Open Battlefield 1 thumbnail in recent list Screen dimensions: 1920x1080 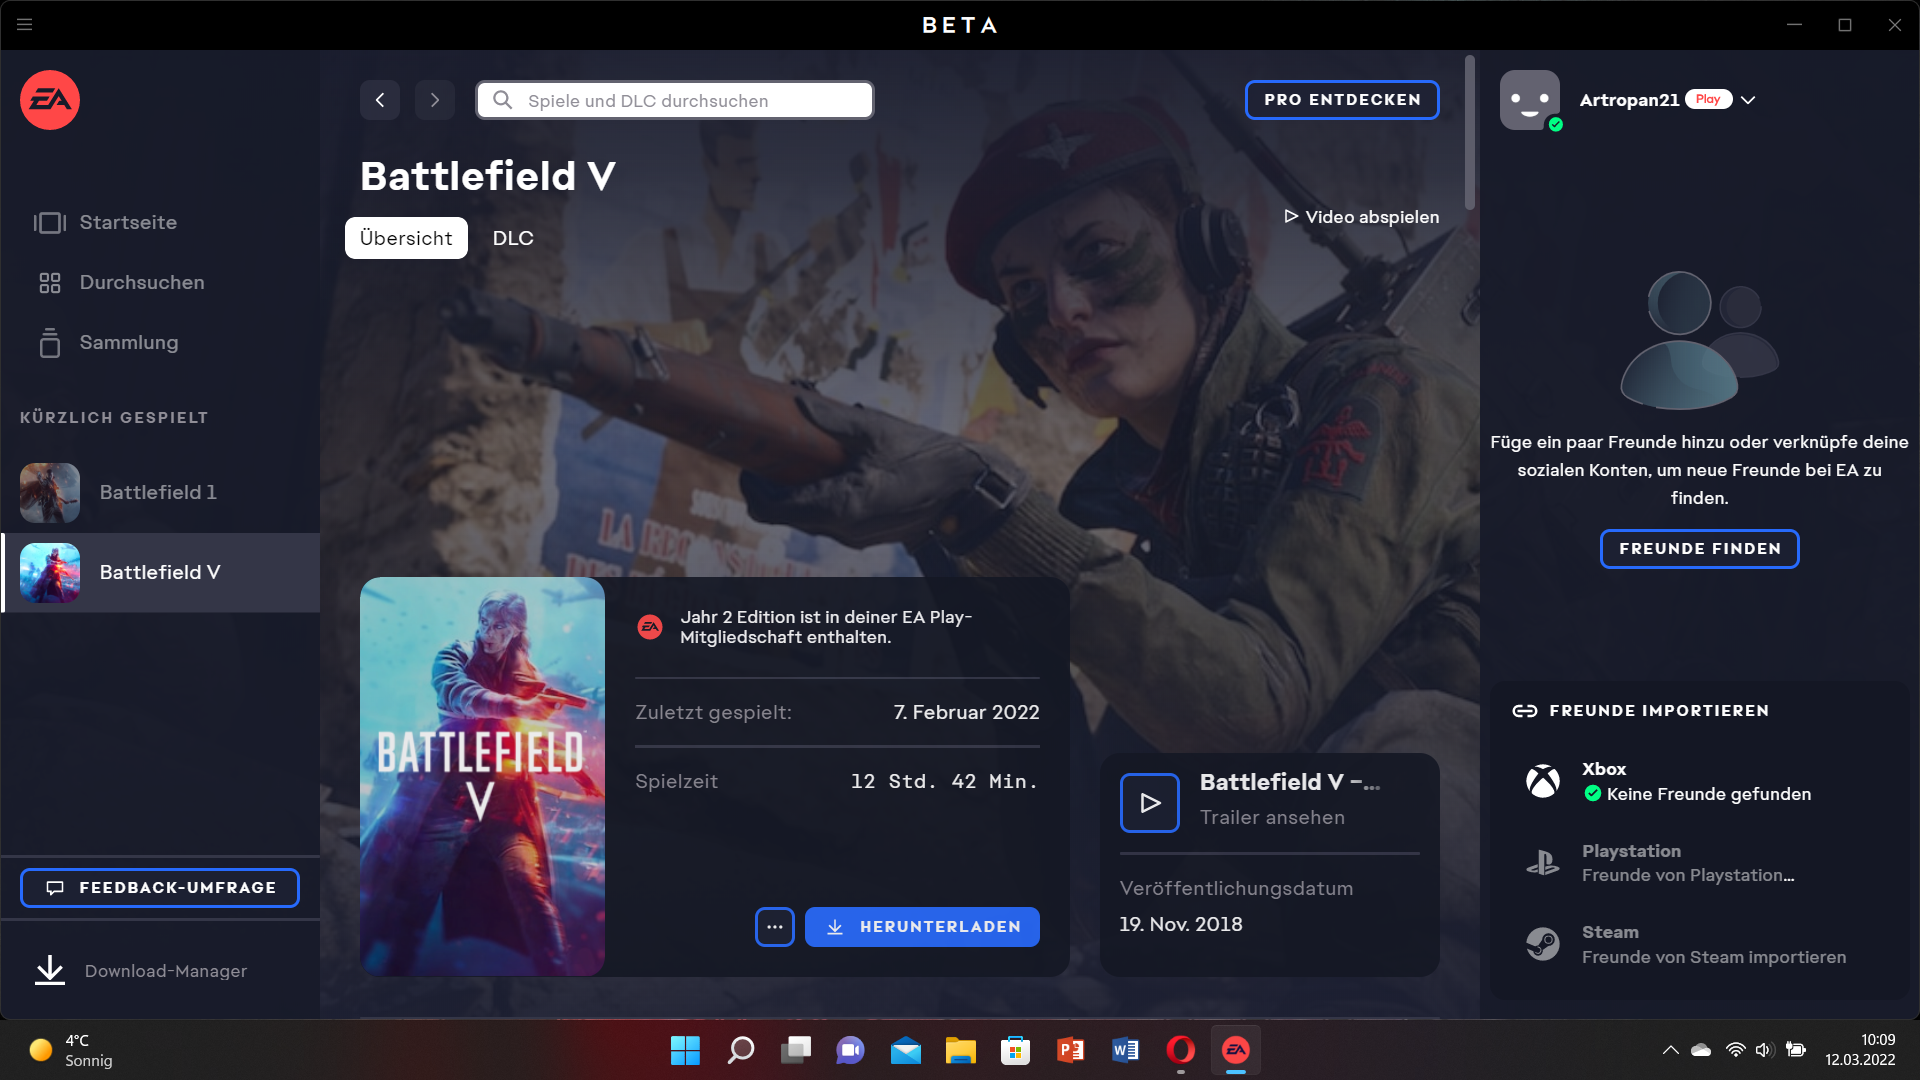[50, 493]
